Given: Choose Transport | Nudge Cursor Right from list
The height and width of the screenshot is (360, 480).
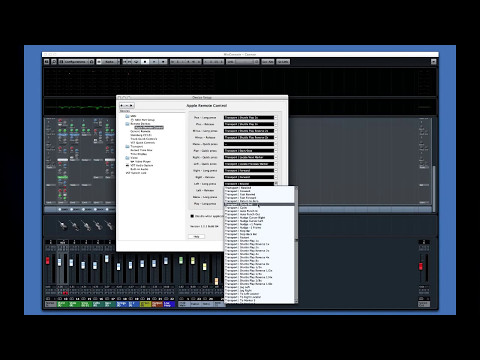Looking at the screenshot, I should click(x=259, y=218).
